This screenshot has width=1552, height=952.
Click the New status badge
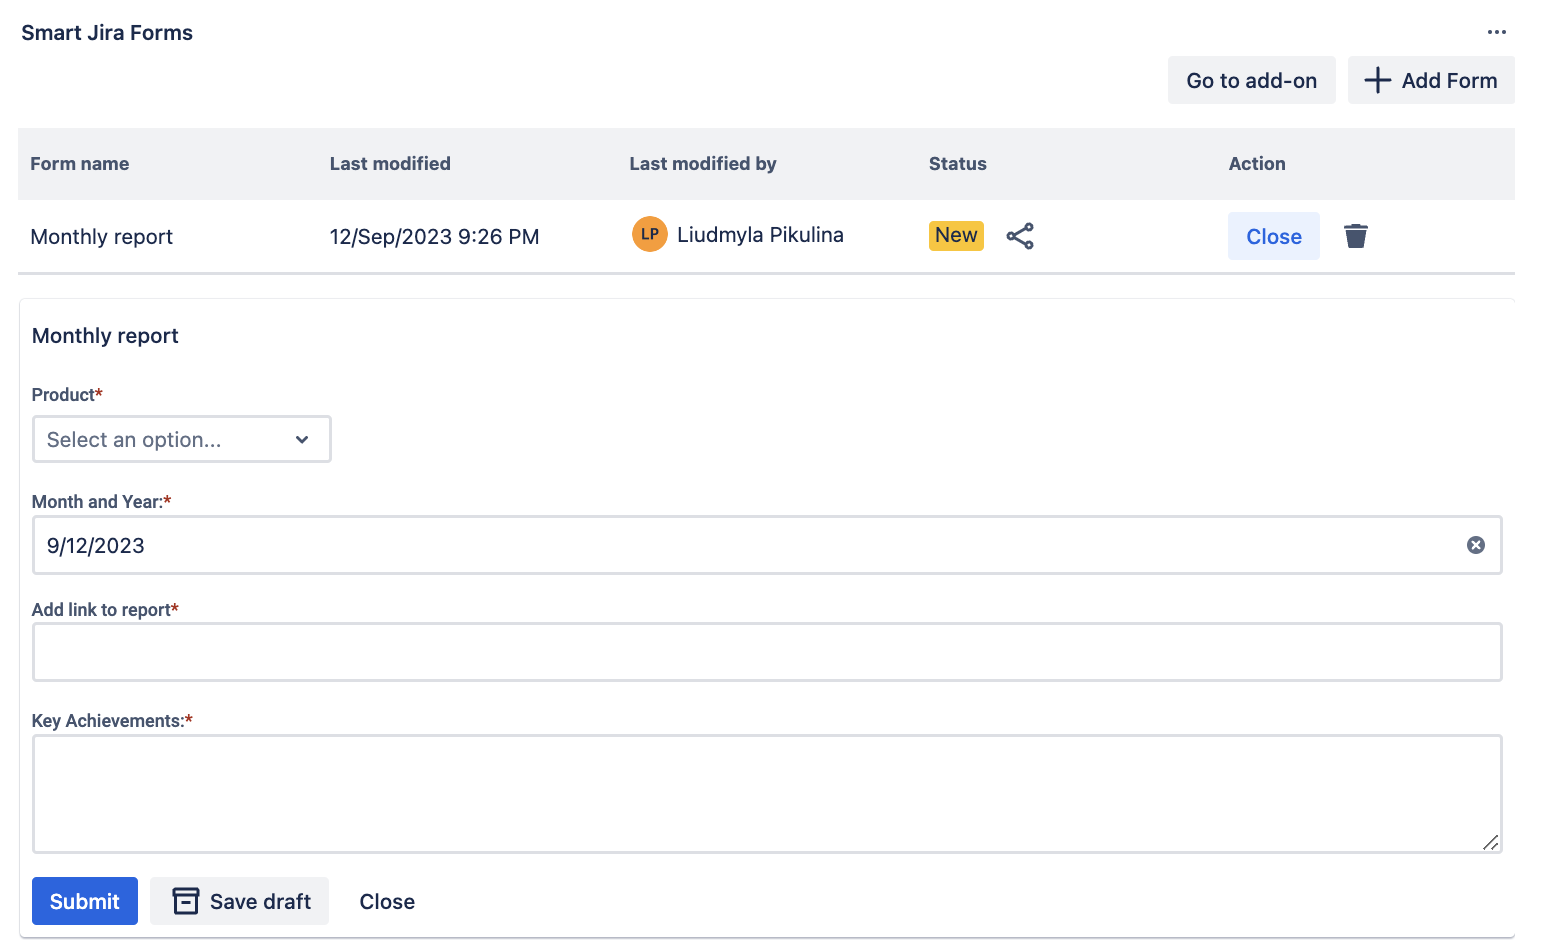[x=956, y=235]
